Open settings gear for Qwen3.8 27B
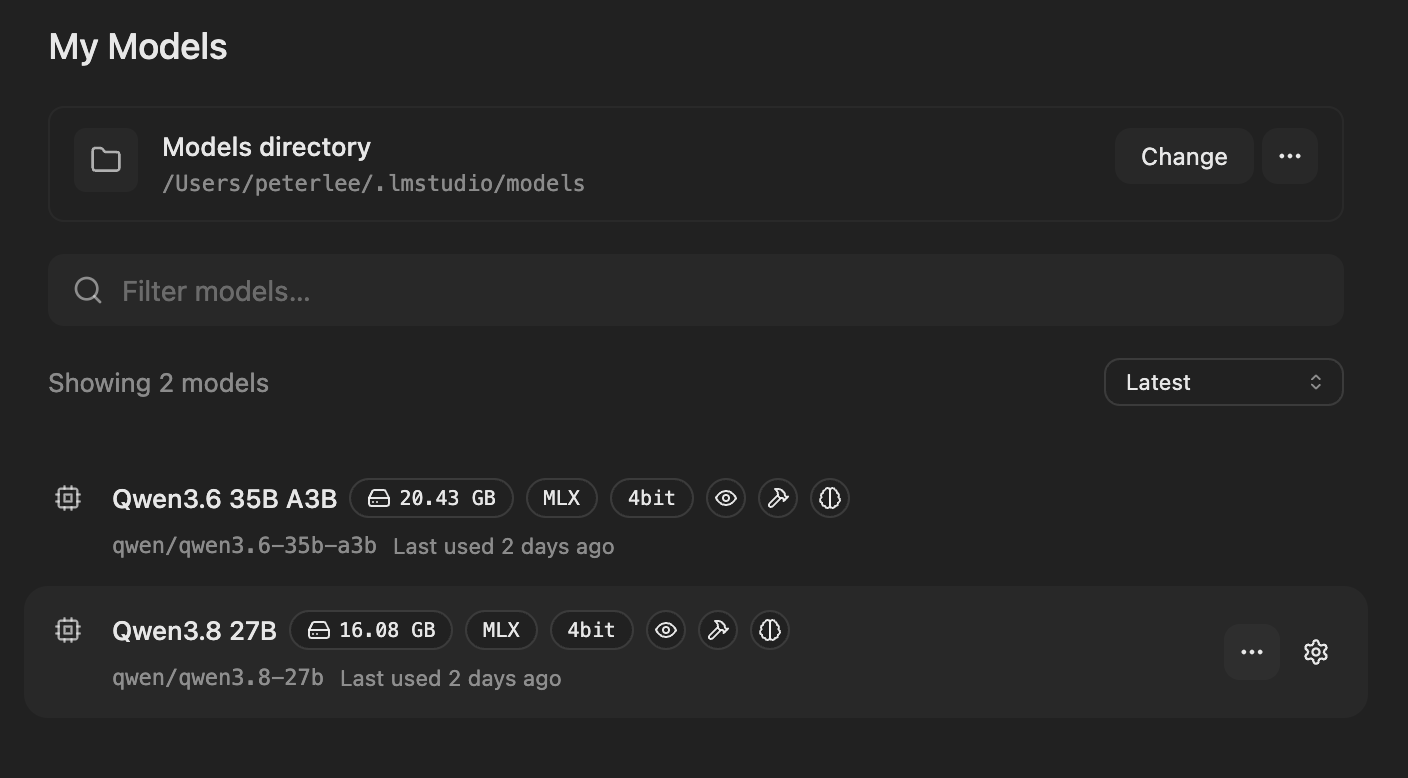Image resolution: width=1408 pixels, height=778 pixels. point(1316,652)
